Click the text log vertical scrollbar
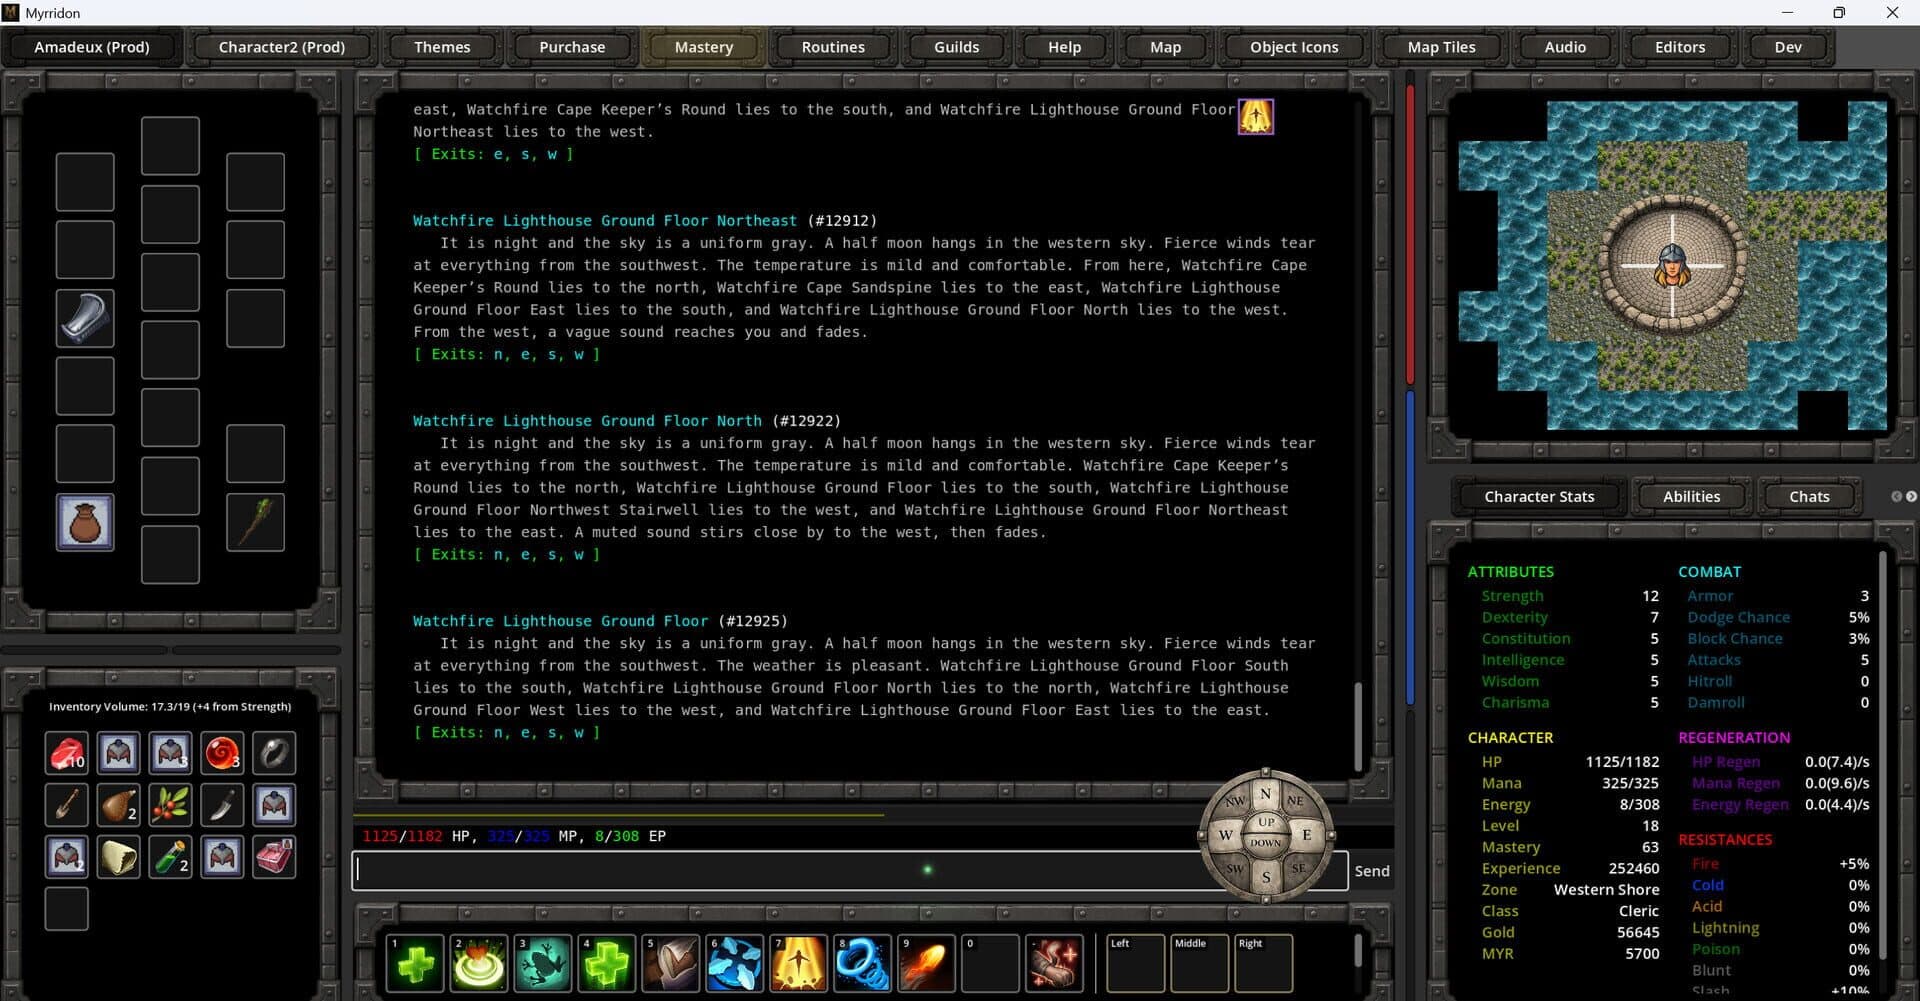Screen dimensions: 1920x1001 1358,726
